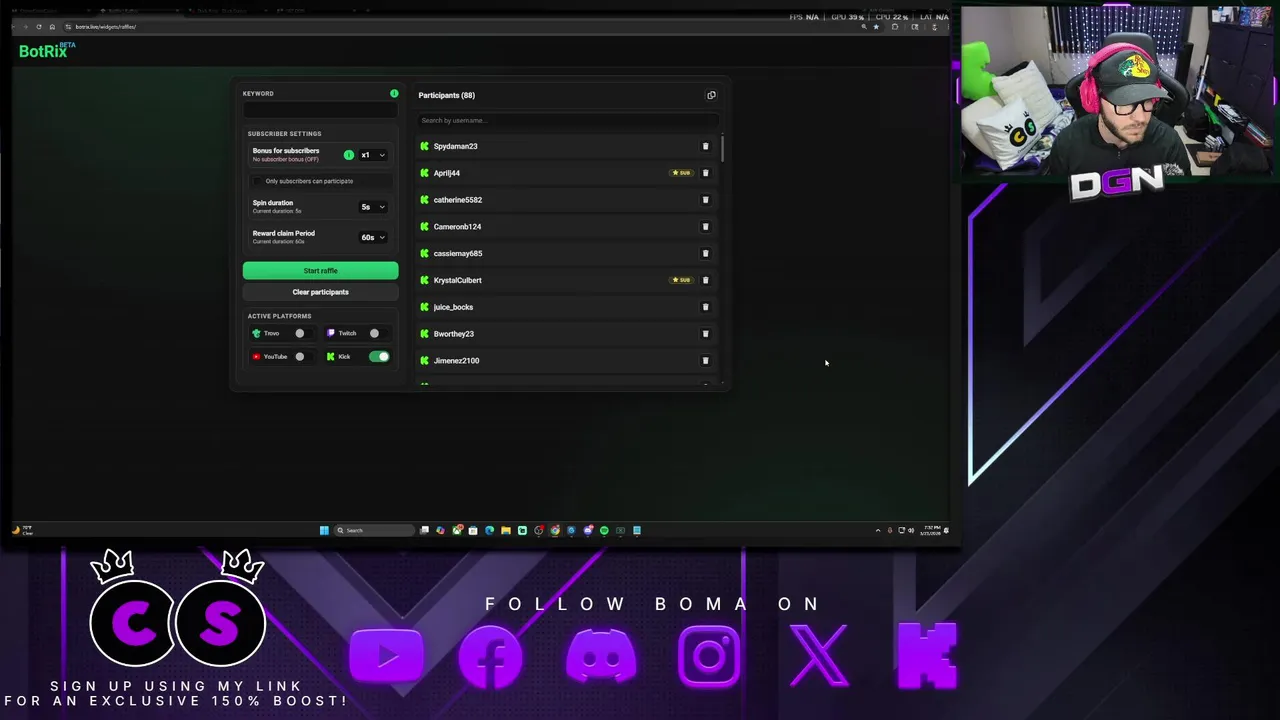
Task: Remove KrystalCulbert via trash icon
Action: tap(705, 280)
